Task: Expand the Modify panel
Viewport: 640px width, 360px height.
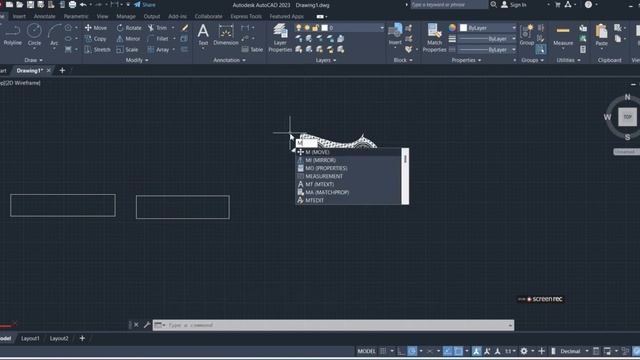Action: click(137, 60)
